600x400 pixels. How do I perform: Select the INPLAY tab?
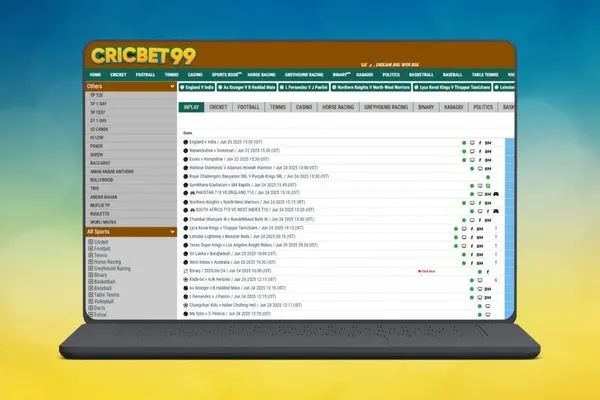[x=191, y=107]
